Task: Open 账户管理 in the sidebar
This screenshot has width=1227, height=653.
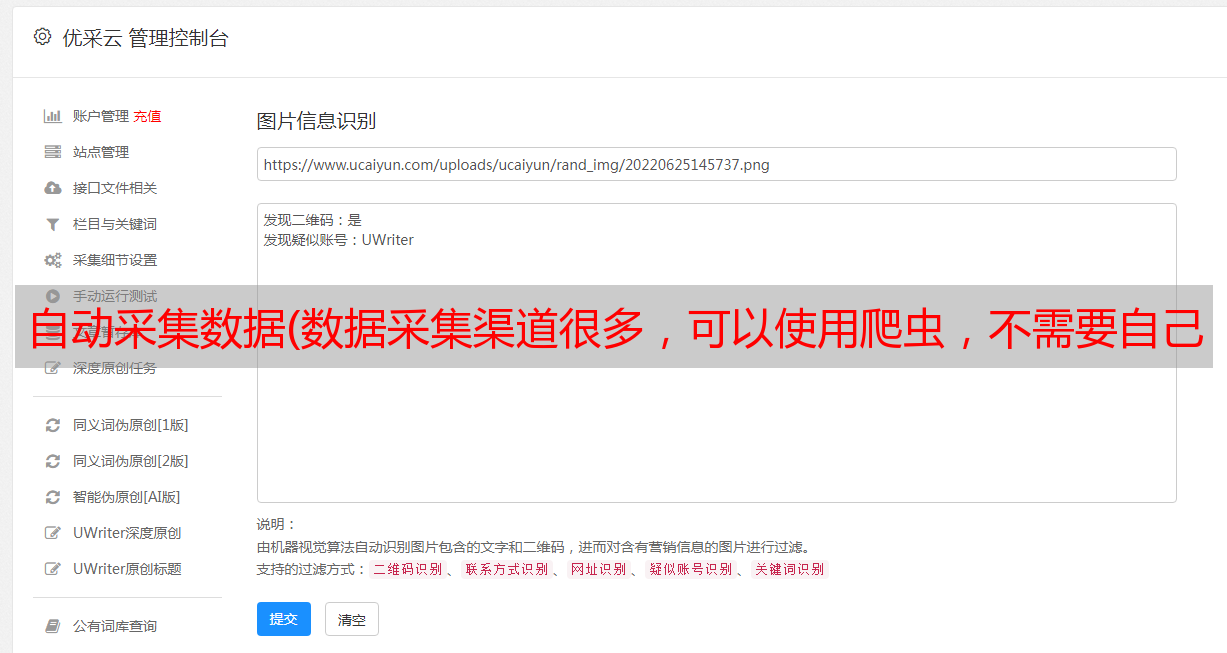Action: [101, 116]
